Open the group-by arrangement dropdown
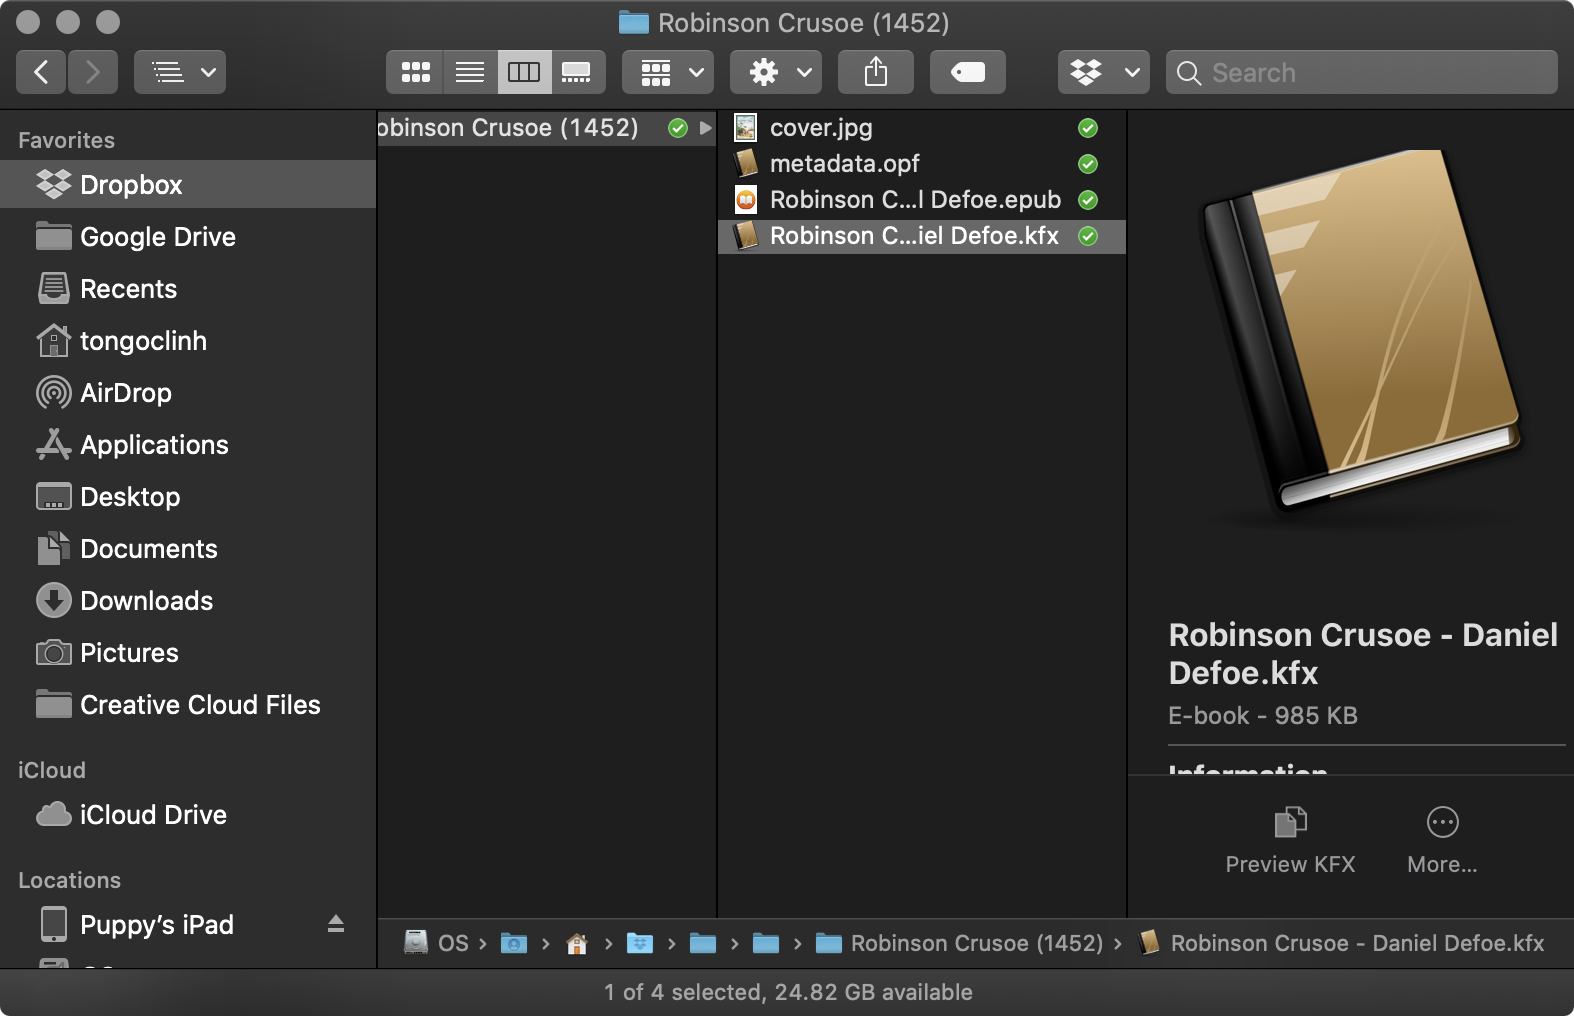This screenshot has height=1016, width=1574. pyautogui.click(x=667, y=72)
